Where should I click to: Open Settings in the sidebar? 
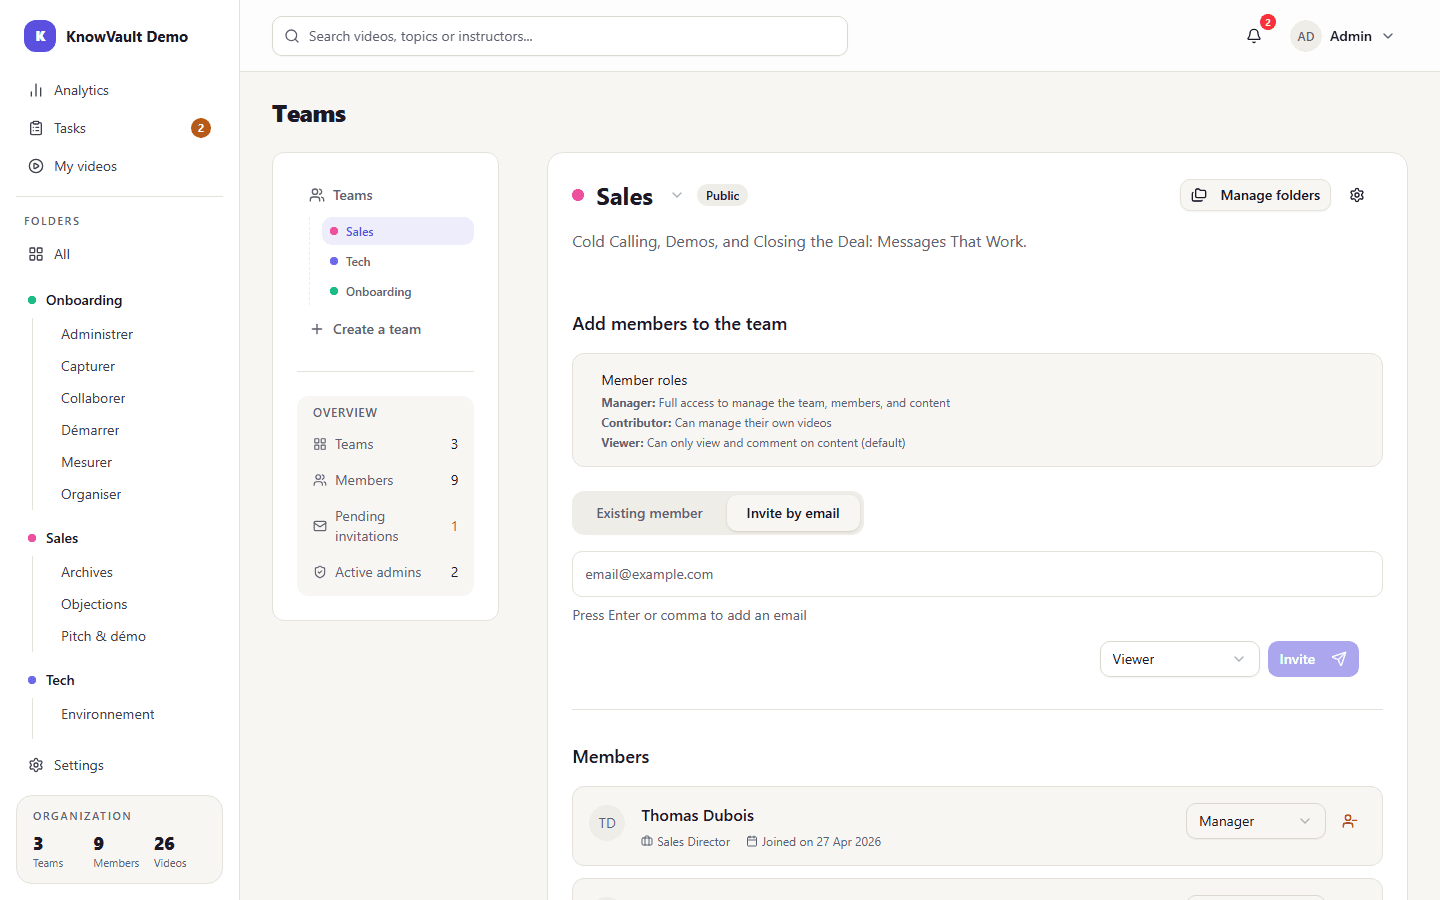pos(119,765)
